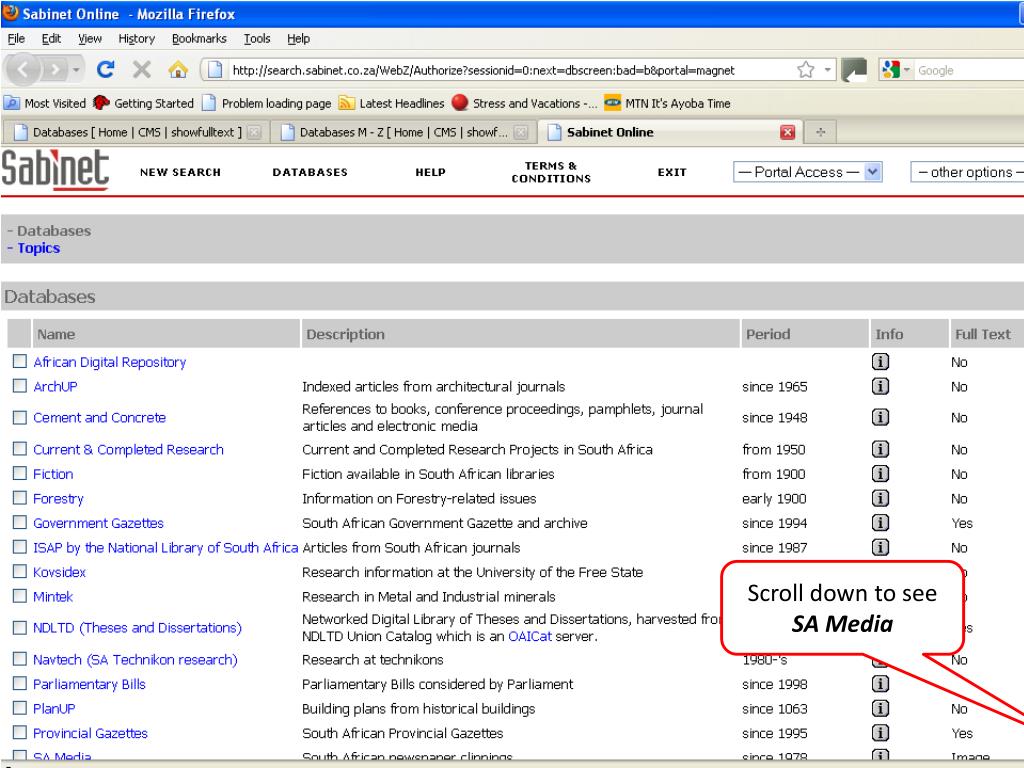Click the Sabinet logo

pos(55,170)
